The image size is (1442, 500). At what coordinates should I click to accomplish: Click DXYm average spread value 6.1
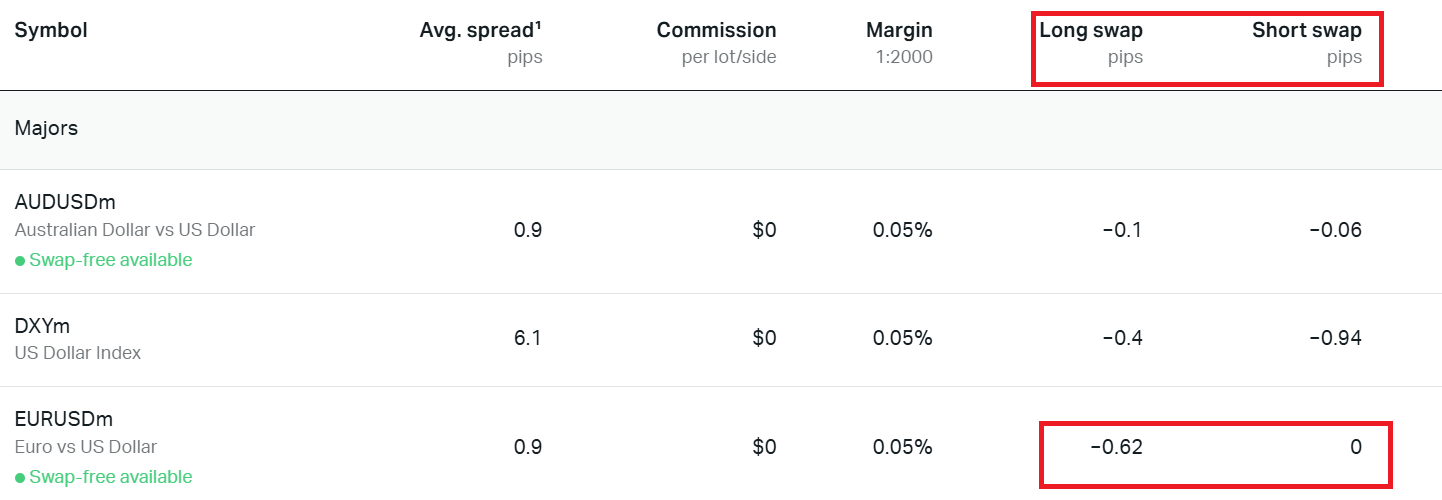coord(527,338)
